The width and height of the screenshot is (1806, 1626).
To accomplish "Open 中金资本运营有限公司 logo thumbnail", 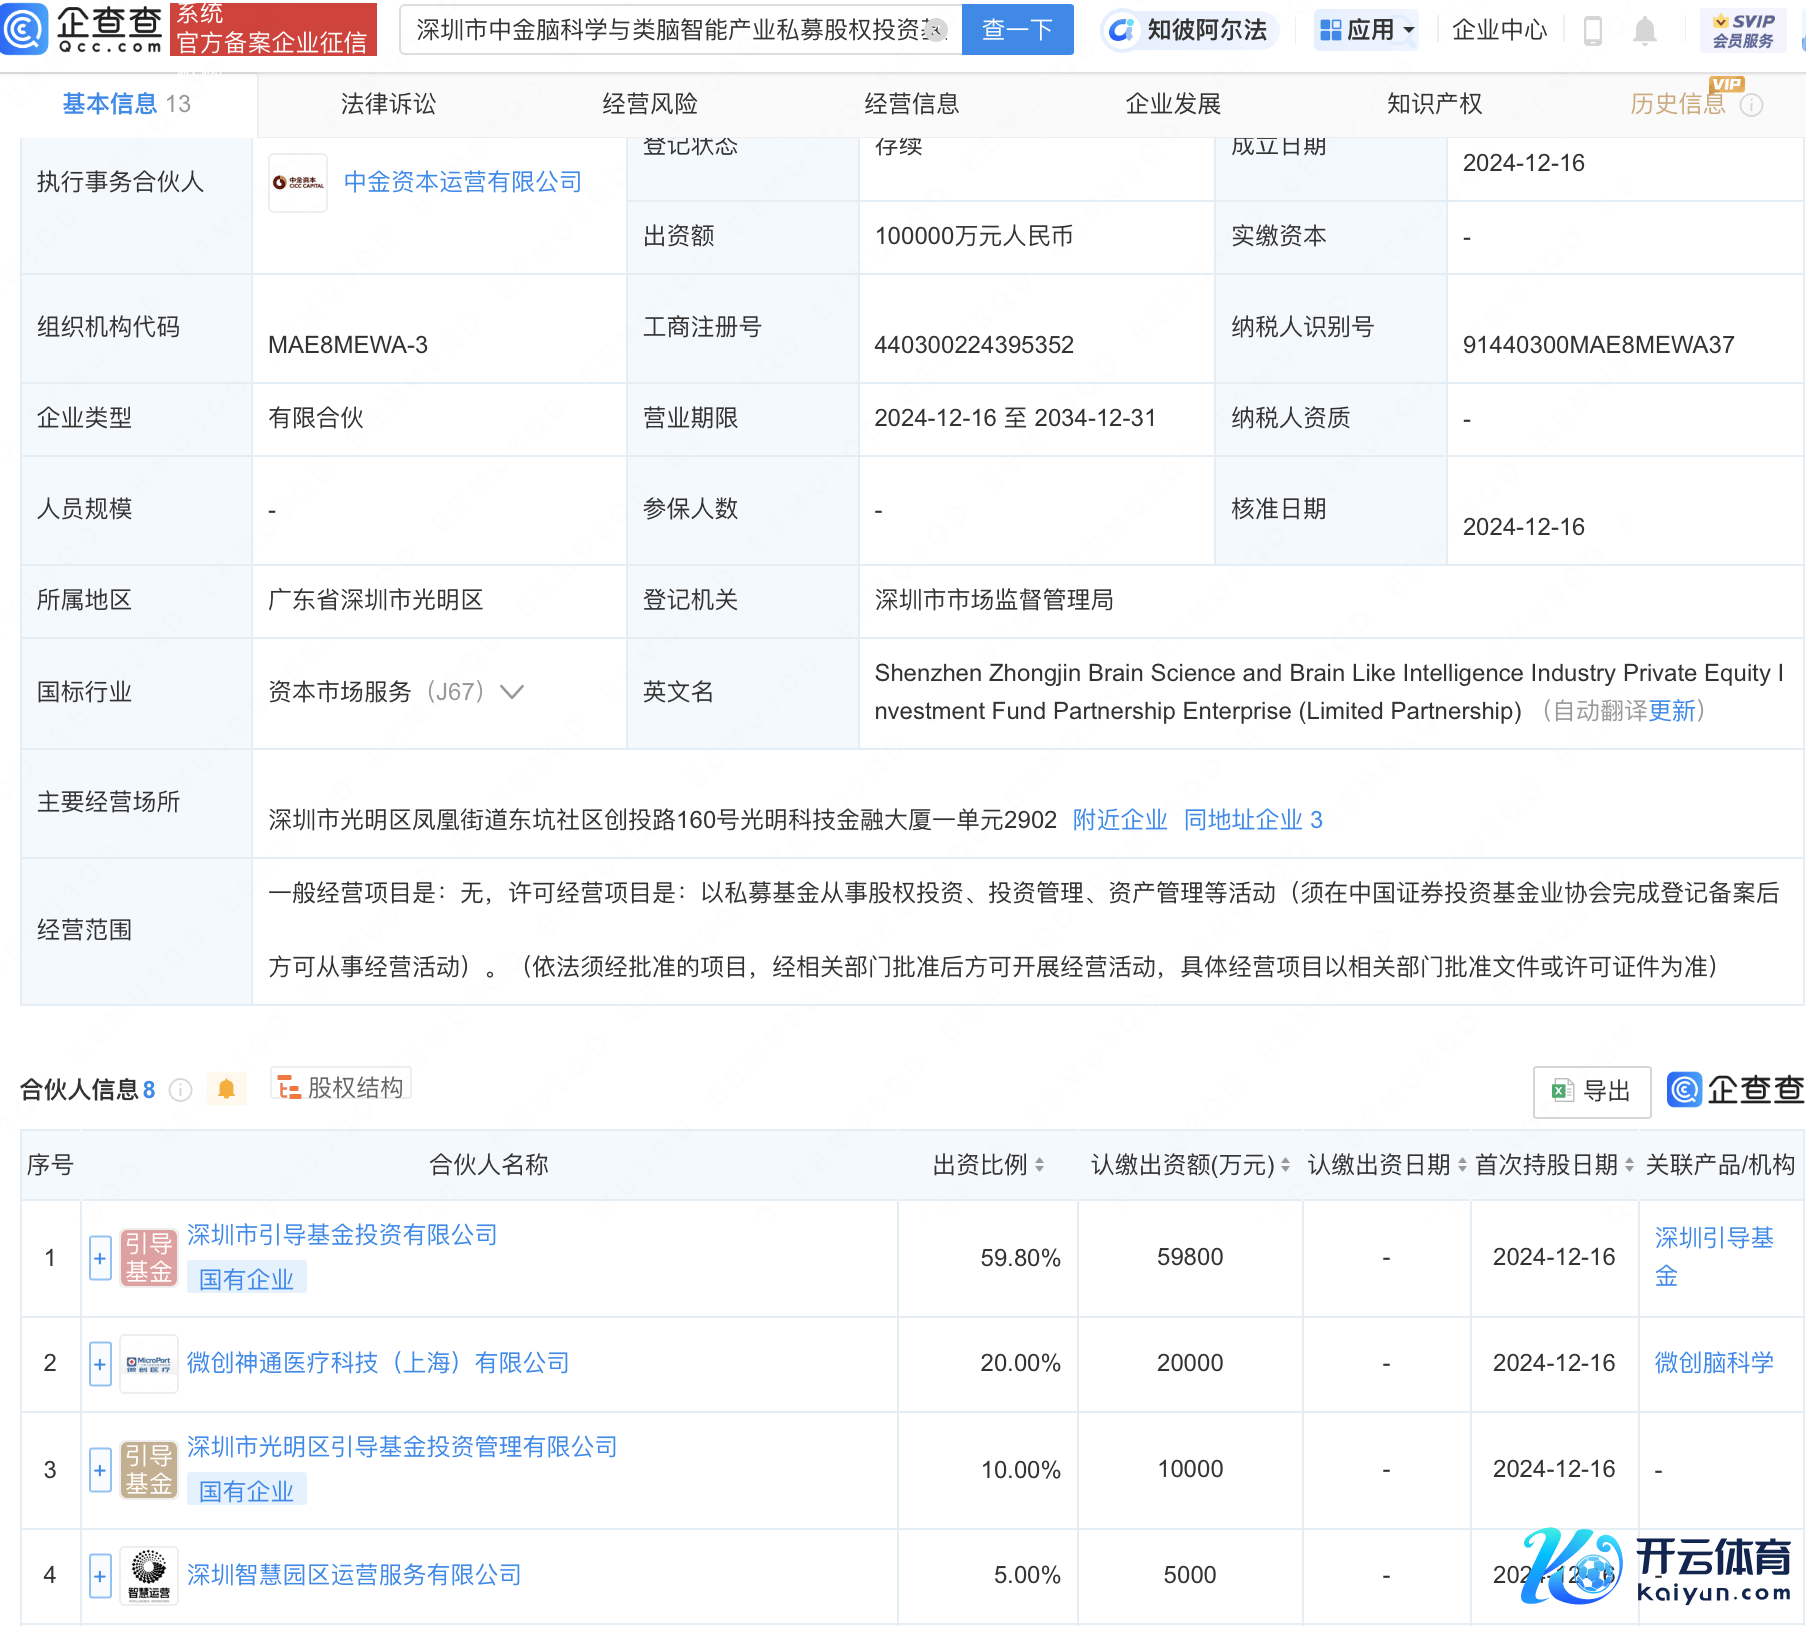I will (x=298, y=182).
